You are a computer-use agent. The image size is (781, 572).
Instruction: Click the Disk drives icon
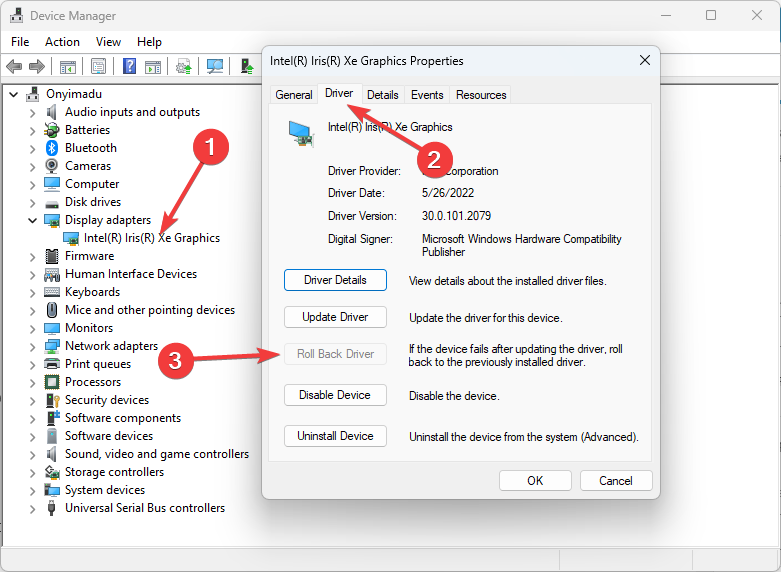point(52,203)
